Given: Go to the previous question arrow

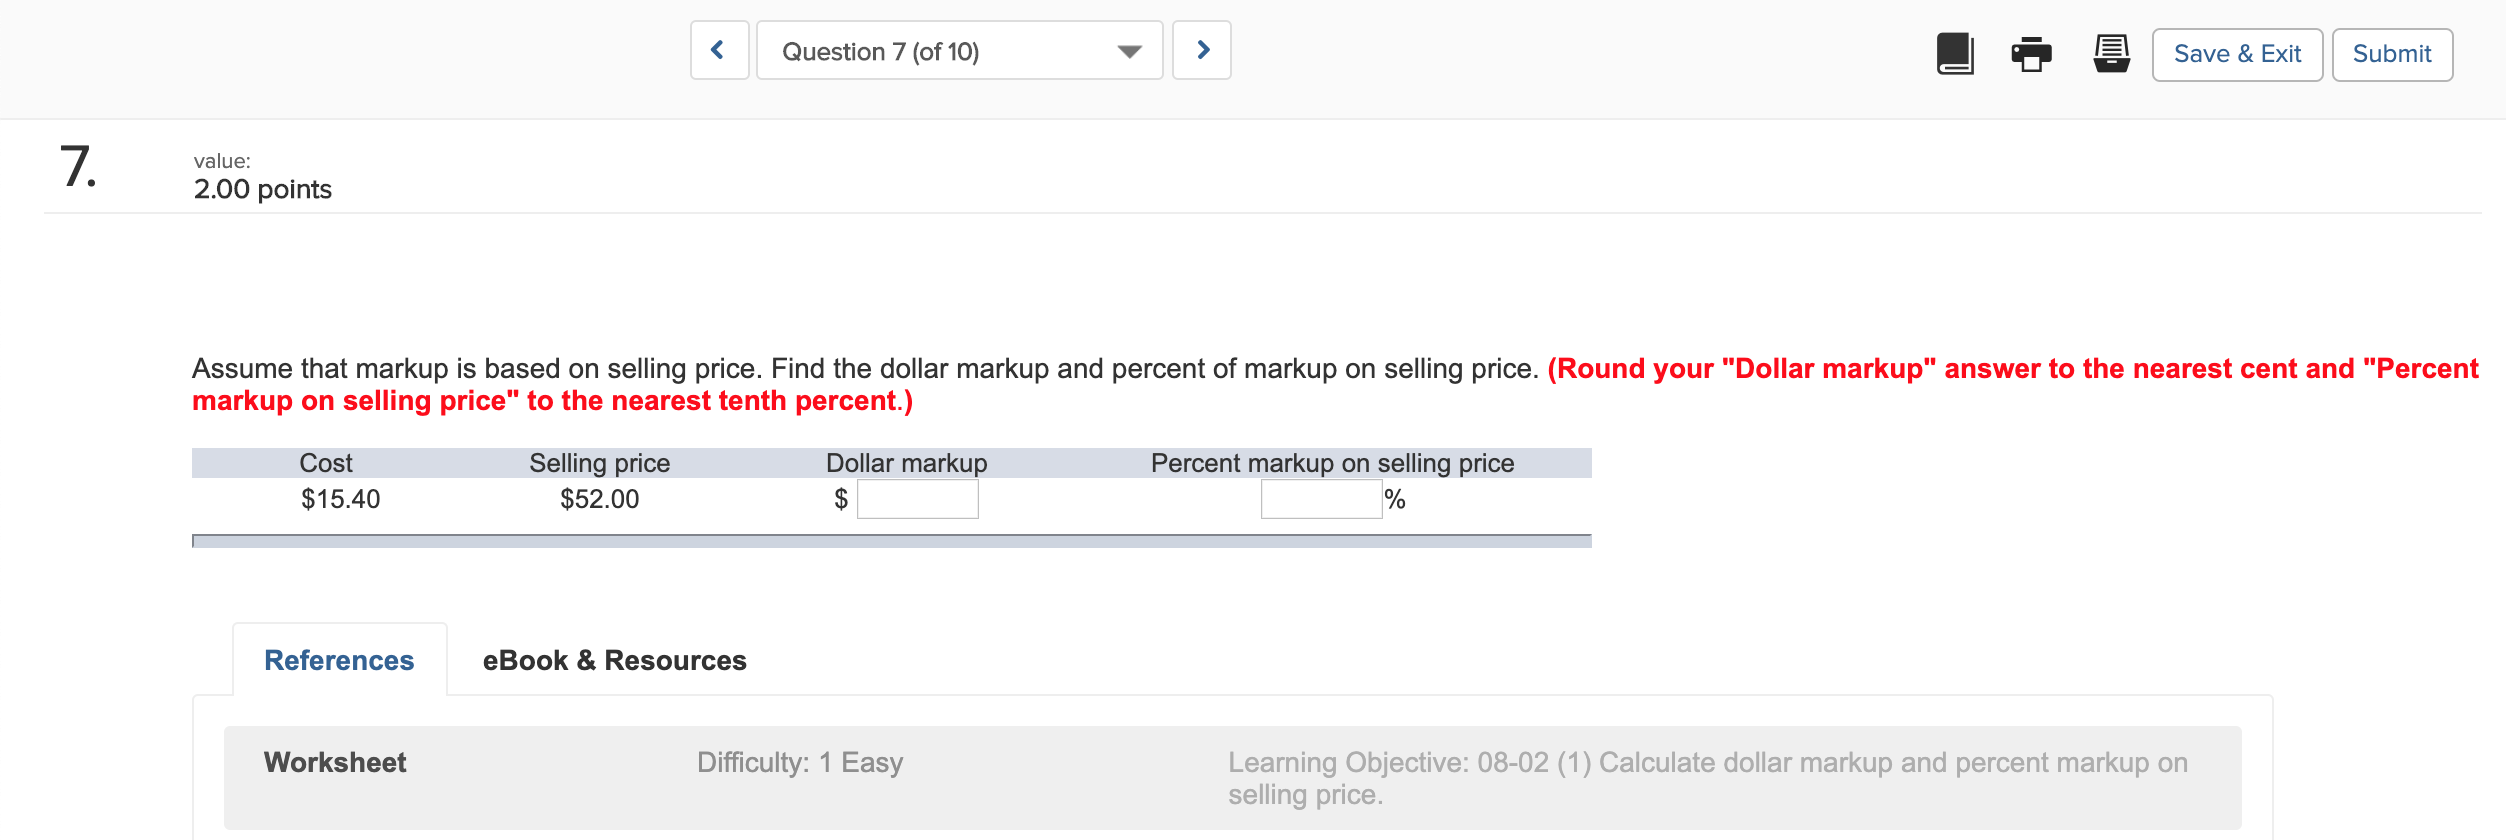Looking at the screenshot, I should (x=718, y=50).
